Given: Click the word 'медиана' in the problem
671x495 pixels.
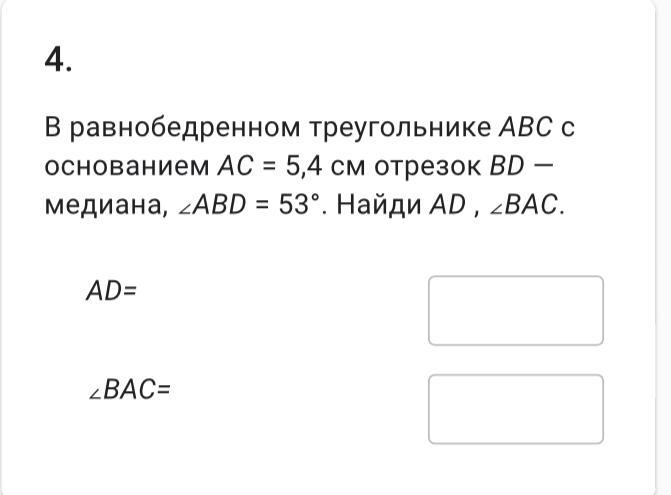Looking at the screenshot, I should pyautogui.click(x=105, y=205).
